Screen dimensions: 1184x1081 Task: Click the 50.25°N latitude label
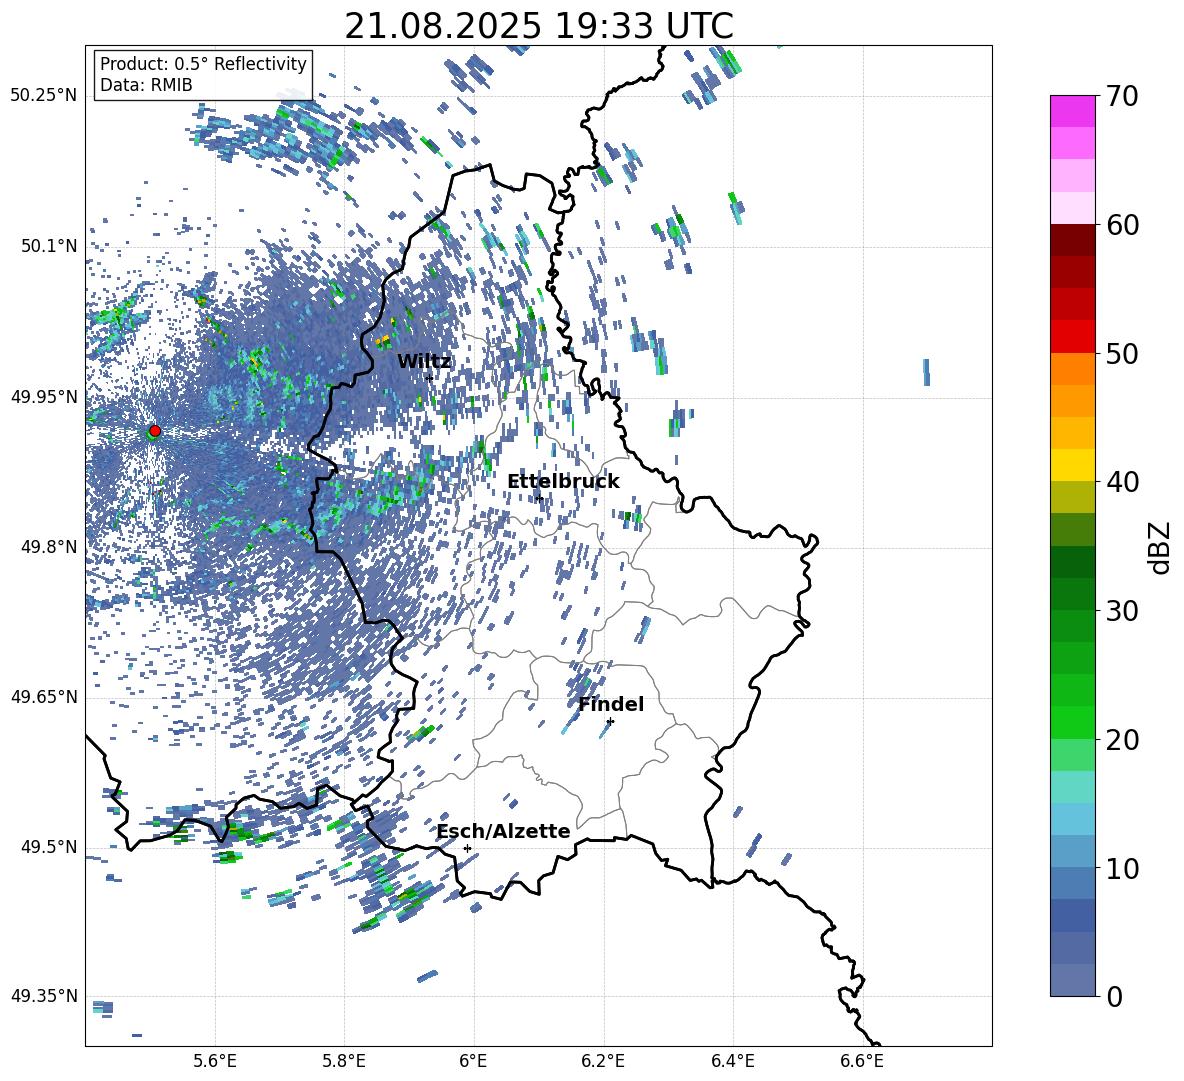tap(44, 96)
